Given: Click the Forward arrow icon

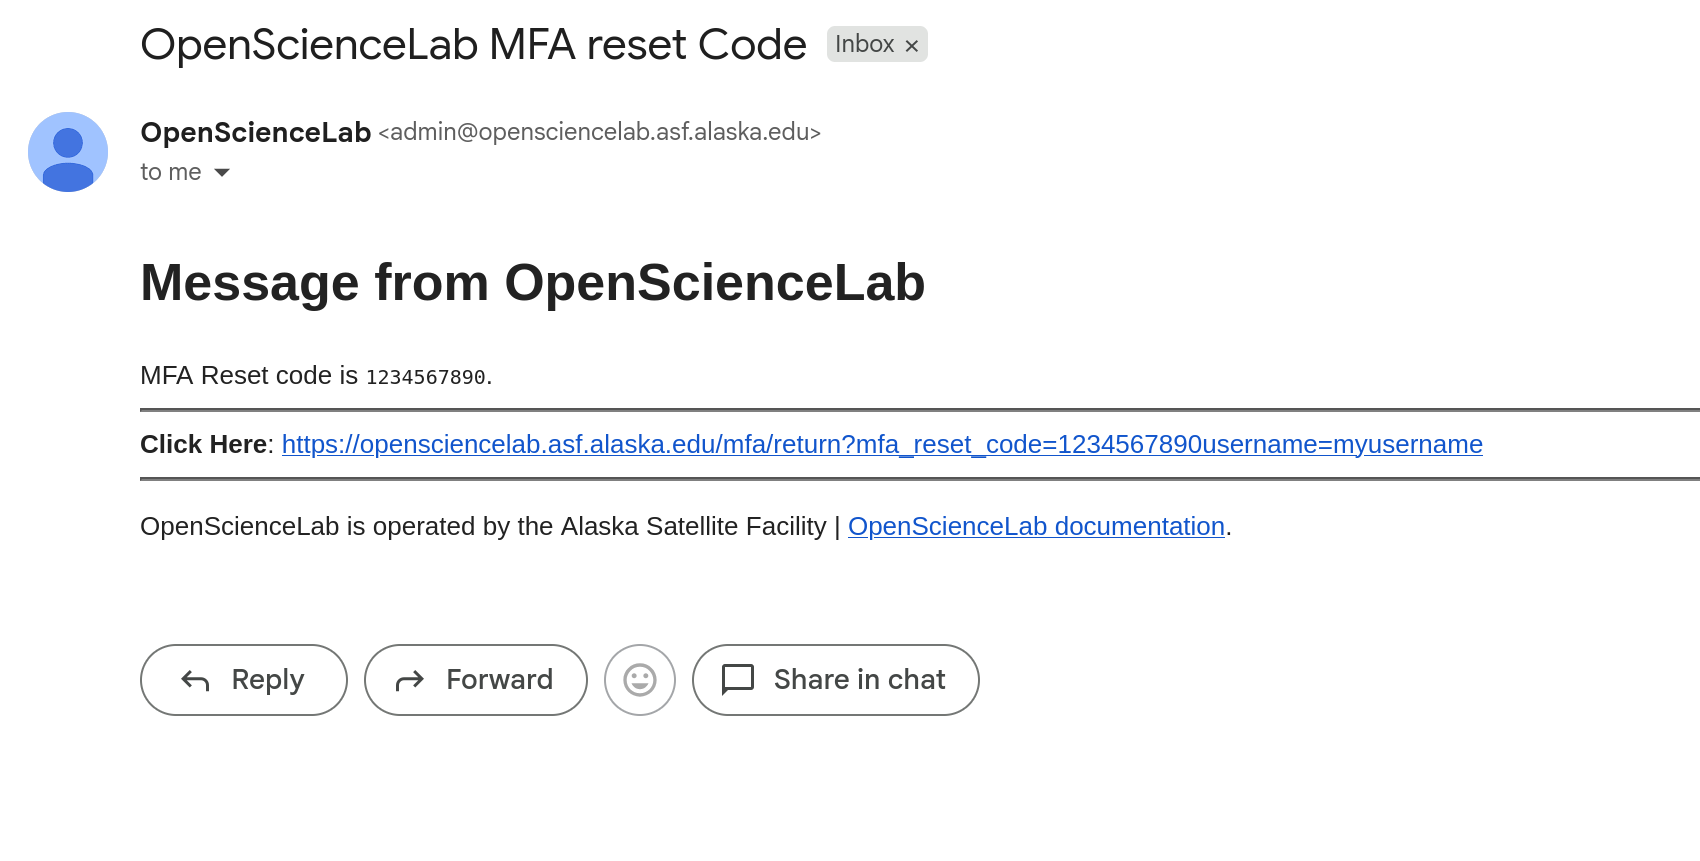Looking at the screenshot, I should (x=410, y=681).
